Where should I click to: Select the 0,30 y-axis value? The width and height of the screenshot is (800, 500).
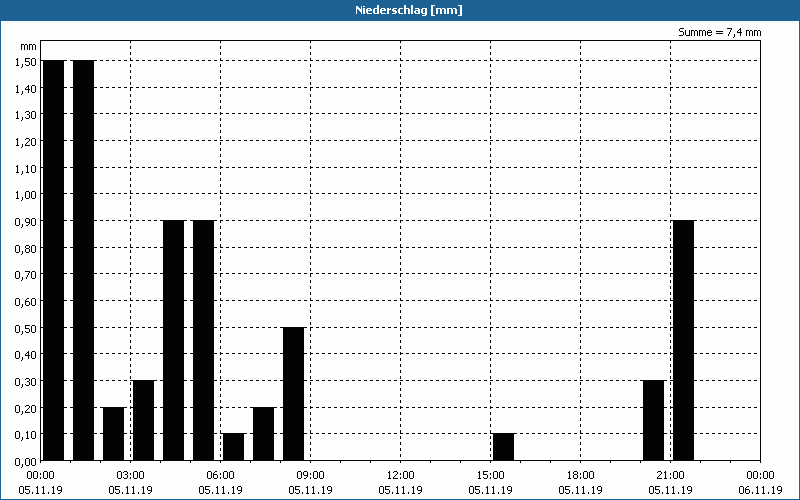point(26,382)
